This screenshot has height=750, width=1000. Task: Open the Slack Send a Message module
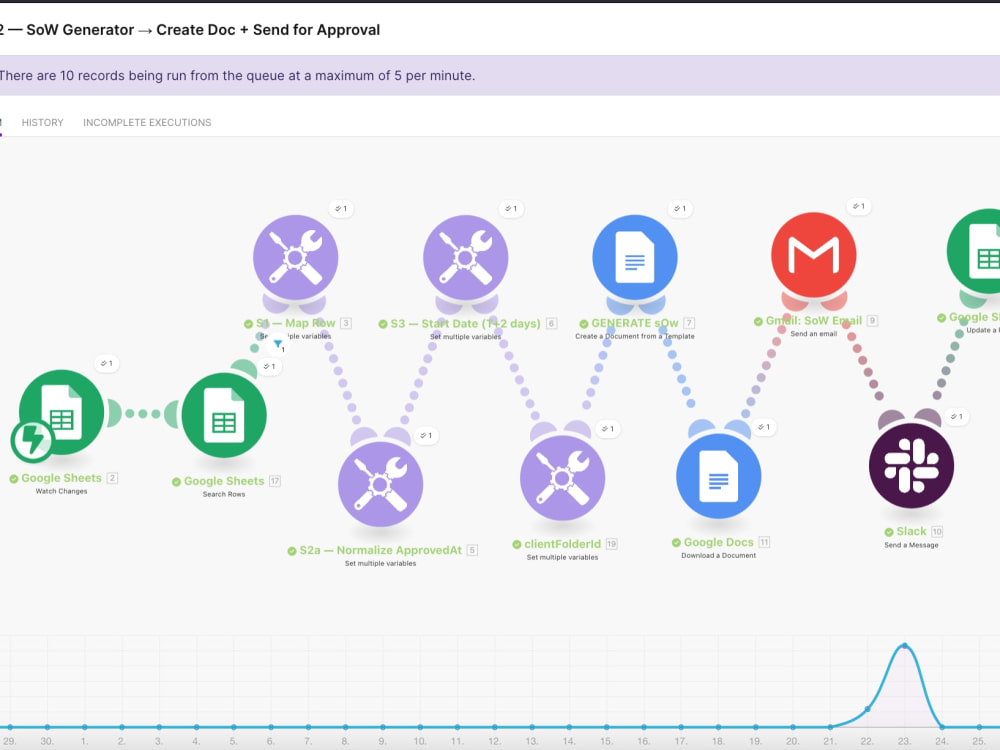click(911, 466)
